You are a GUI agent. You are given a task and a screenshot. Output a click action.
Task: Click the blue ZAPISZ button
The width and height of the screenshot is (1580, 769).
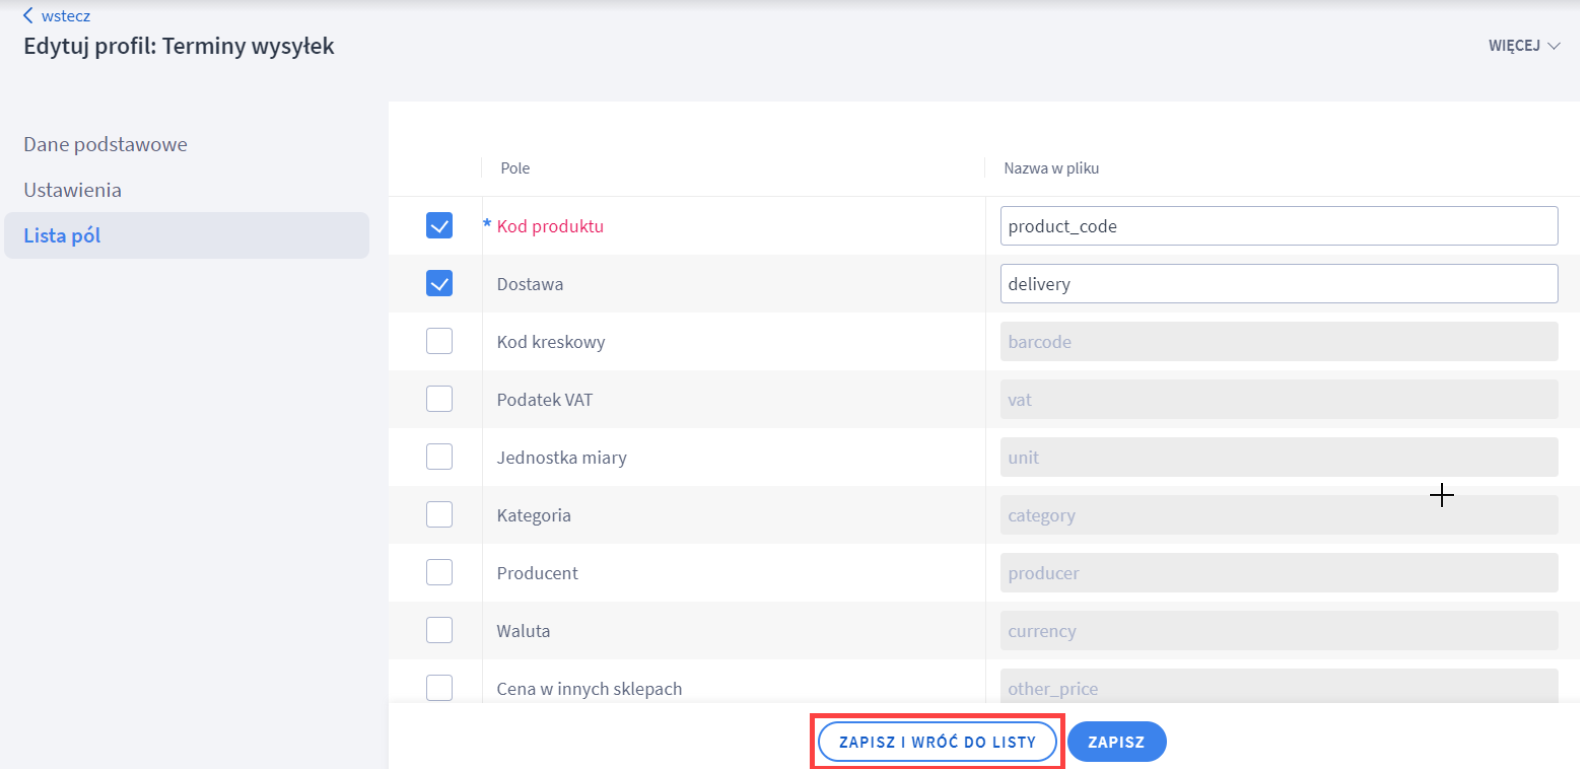pyautogui.click(x=1116, y=742)
